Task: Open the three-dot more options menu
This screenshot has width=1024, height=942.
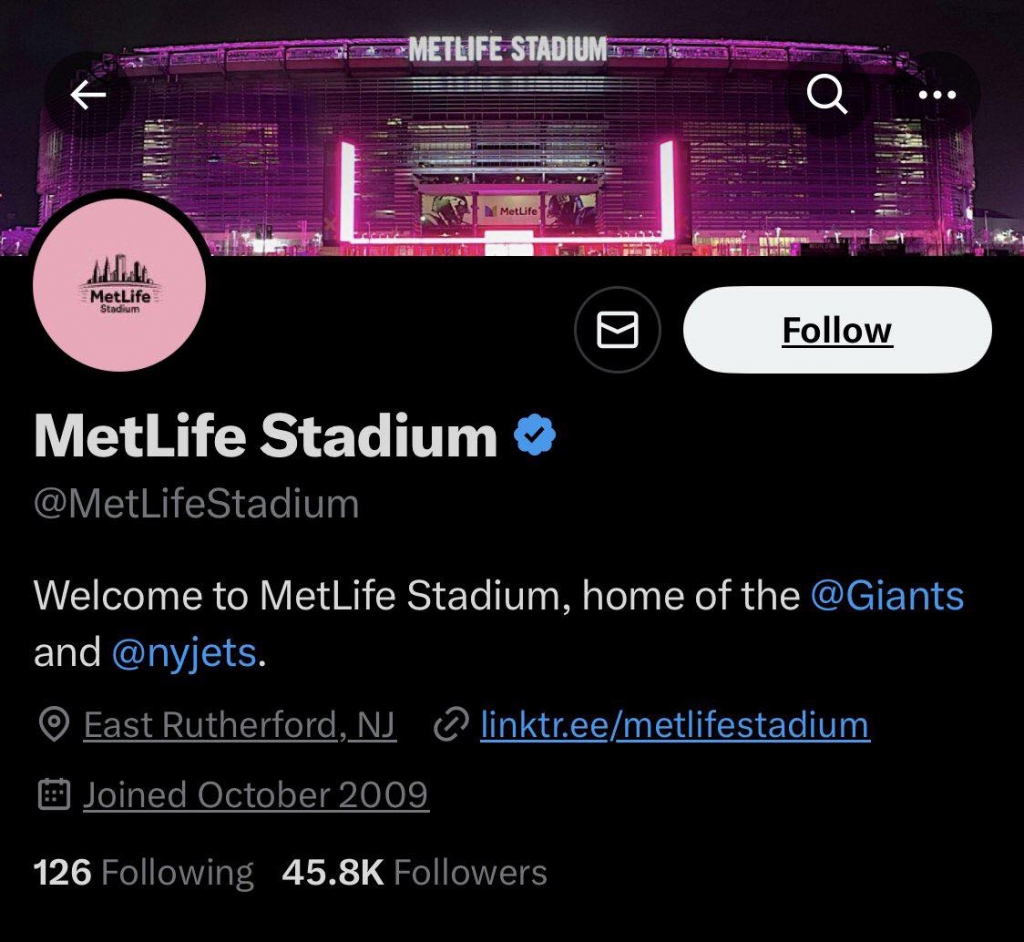Action: click(x=937, y=95)
